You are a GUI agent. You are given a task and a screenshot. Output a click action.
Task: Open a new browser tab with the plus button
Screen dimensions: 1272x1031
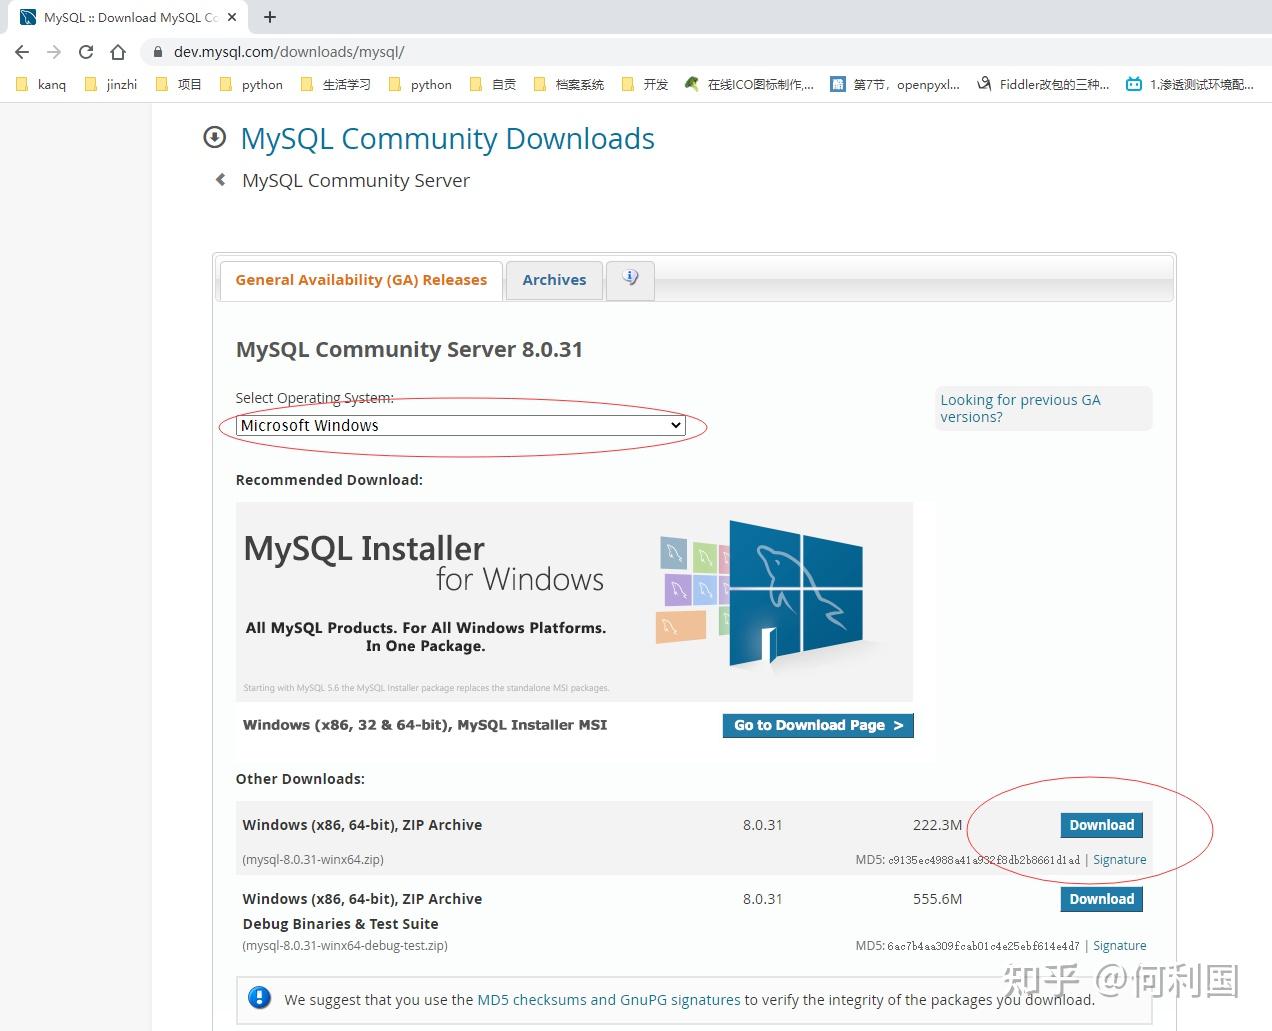pyautogui.click(x=270, y=16)
